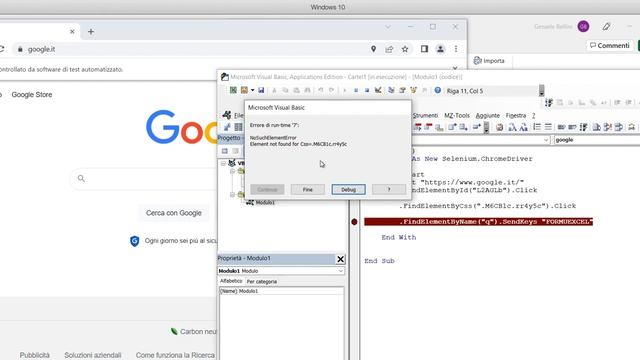Click the Break (pause) icon in VBA toolbar
Viewport: 640px width, 360px height.
tap(356, 90)
